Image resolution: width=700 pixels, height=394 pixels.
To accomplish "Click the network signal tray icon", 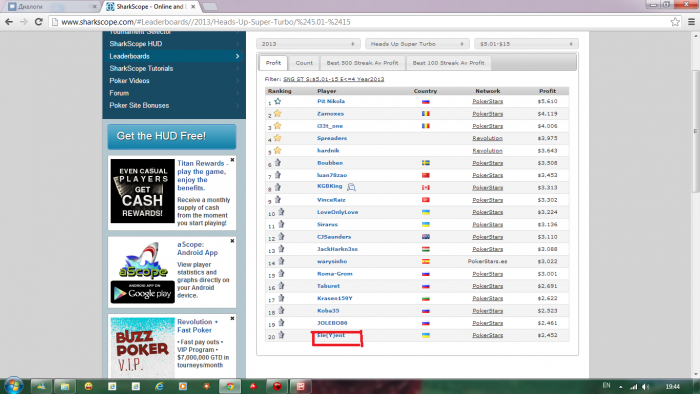I will [x=633, y=387].
